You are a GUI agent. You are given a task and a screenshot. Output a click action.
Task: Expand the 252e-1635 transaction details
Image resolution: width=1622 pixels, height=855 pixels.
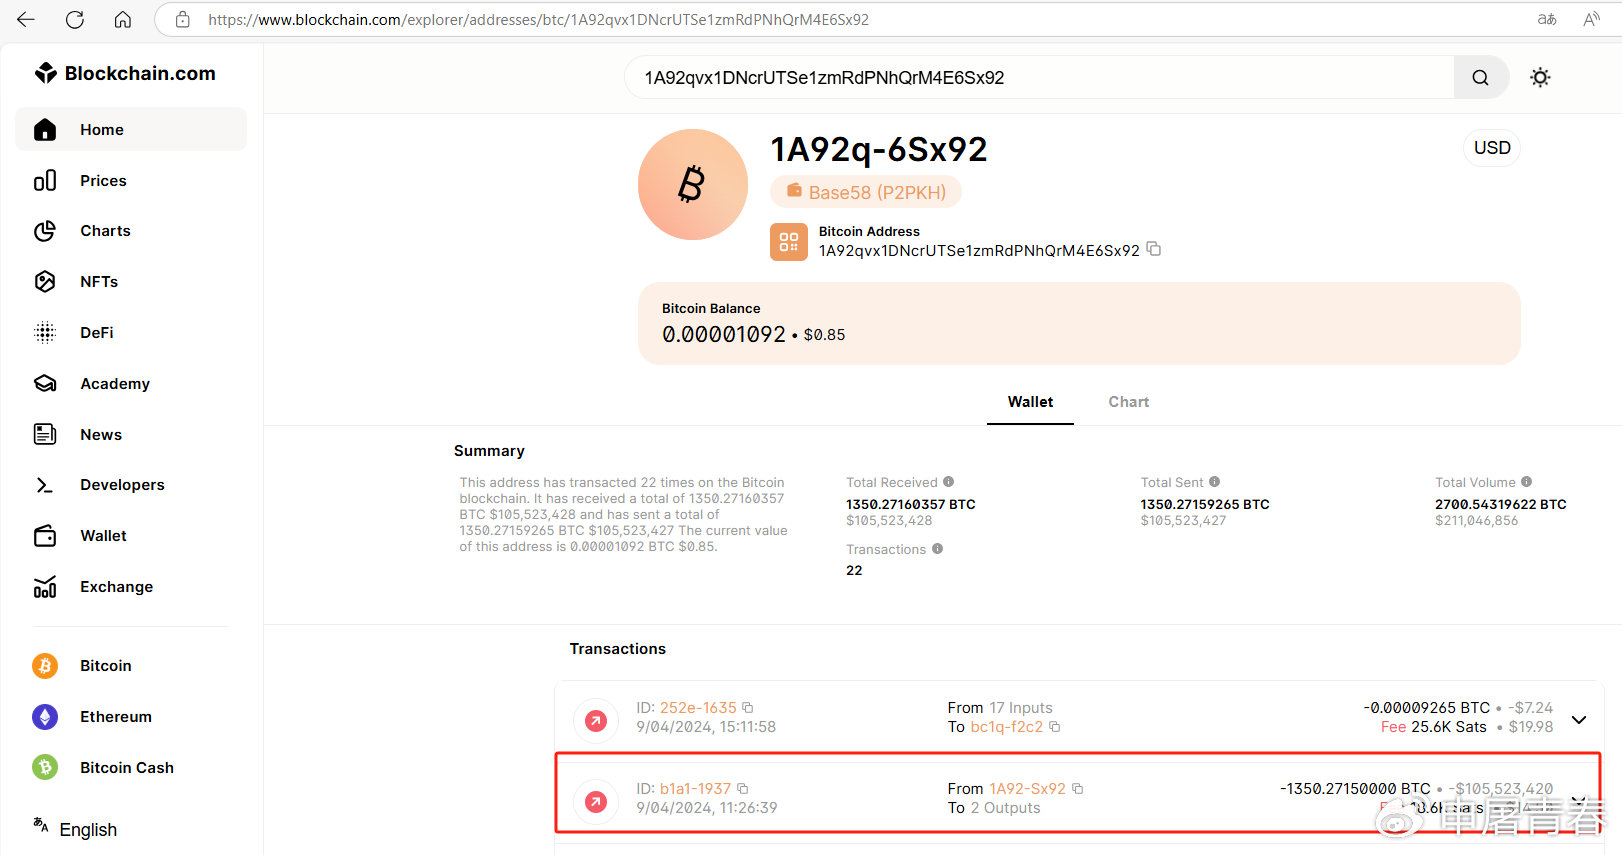(1579, 720)
